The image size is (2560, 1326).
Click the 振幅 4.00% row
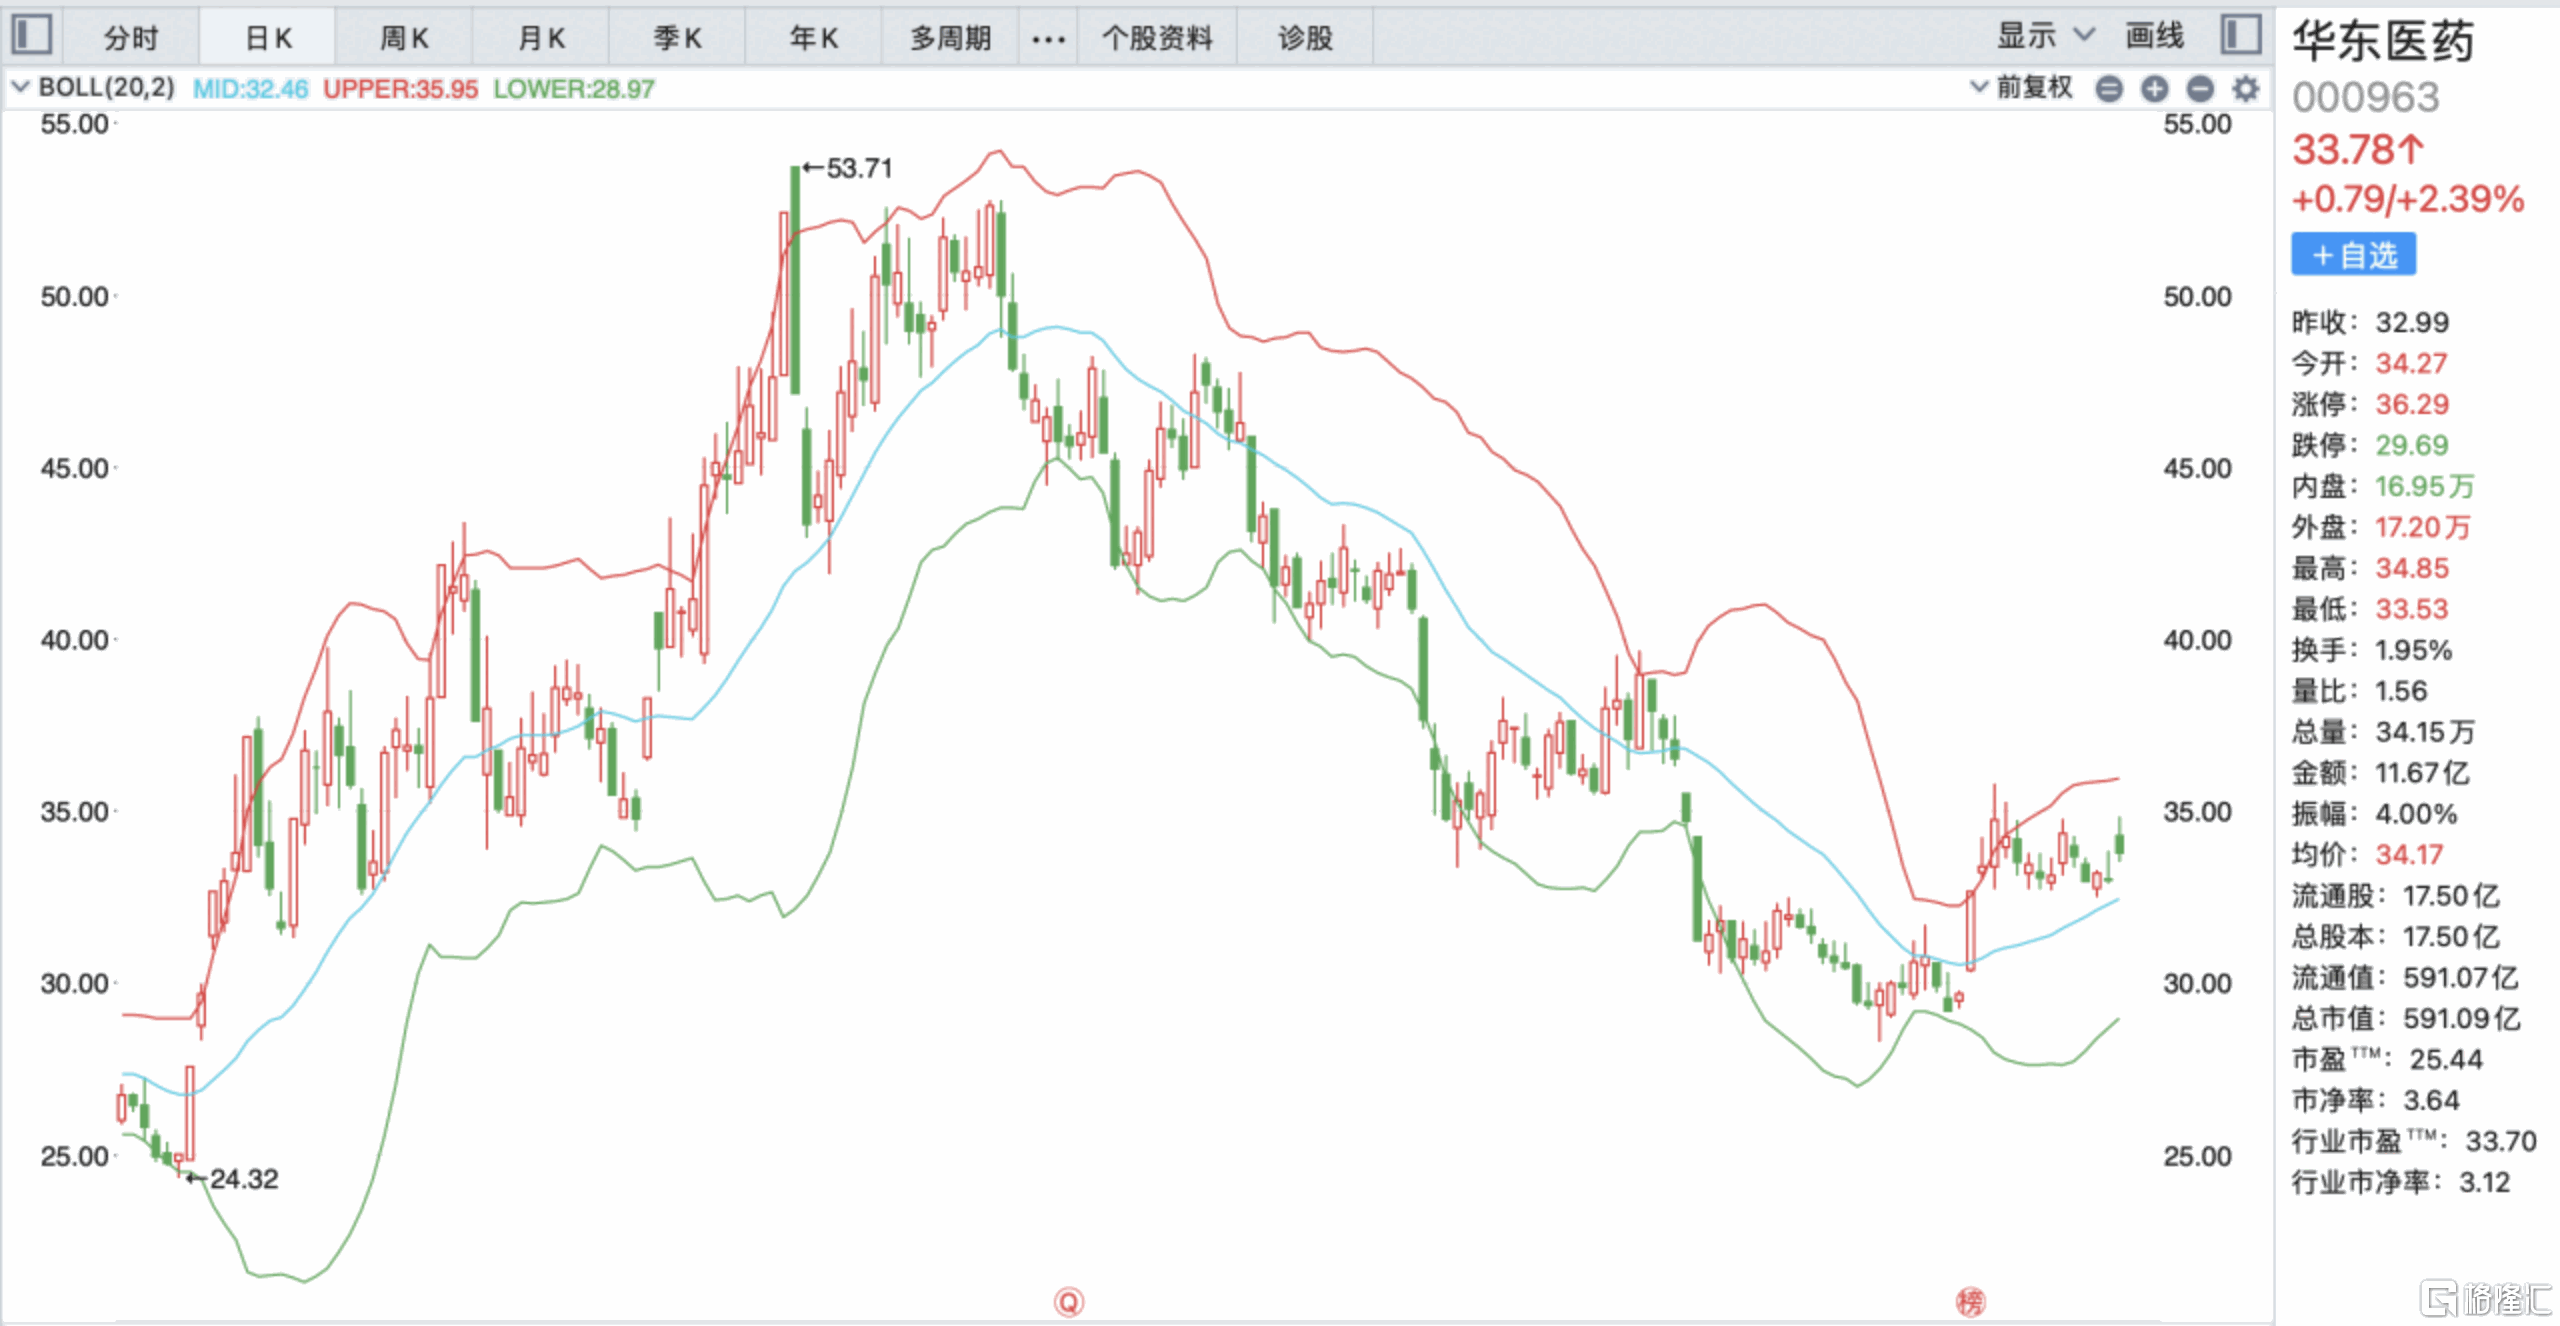[x=2374, y=814]
